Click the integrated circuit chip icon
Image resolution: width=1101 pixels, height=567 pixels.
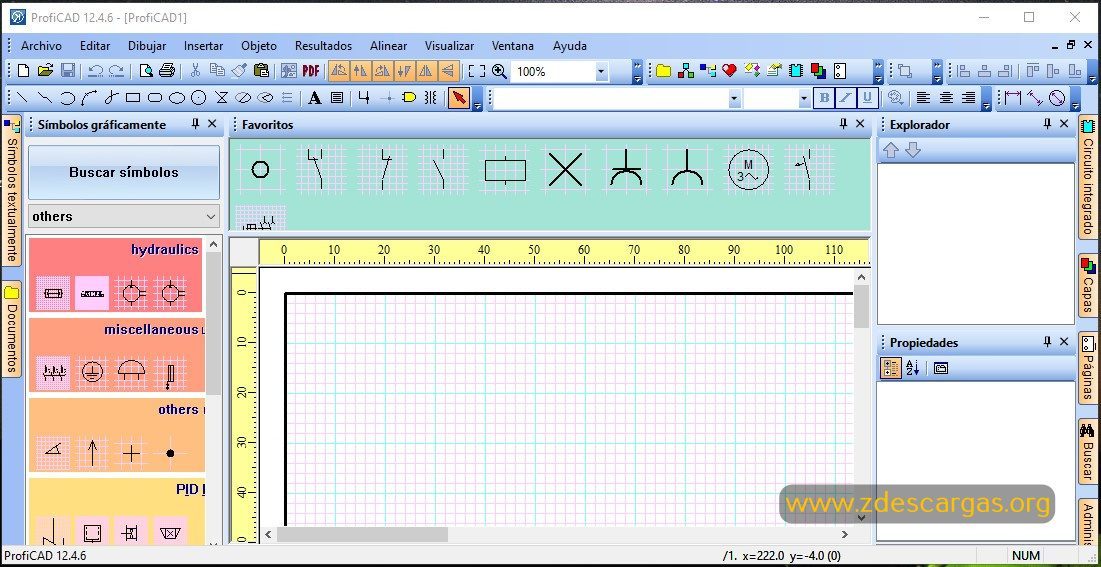click(795, 71)
